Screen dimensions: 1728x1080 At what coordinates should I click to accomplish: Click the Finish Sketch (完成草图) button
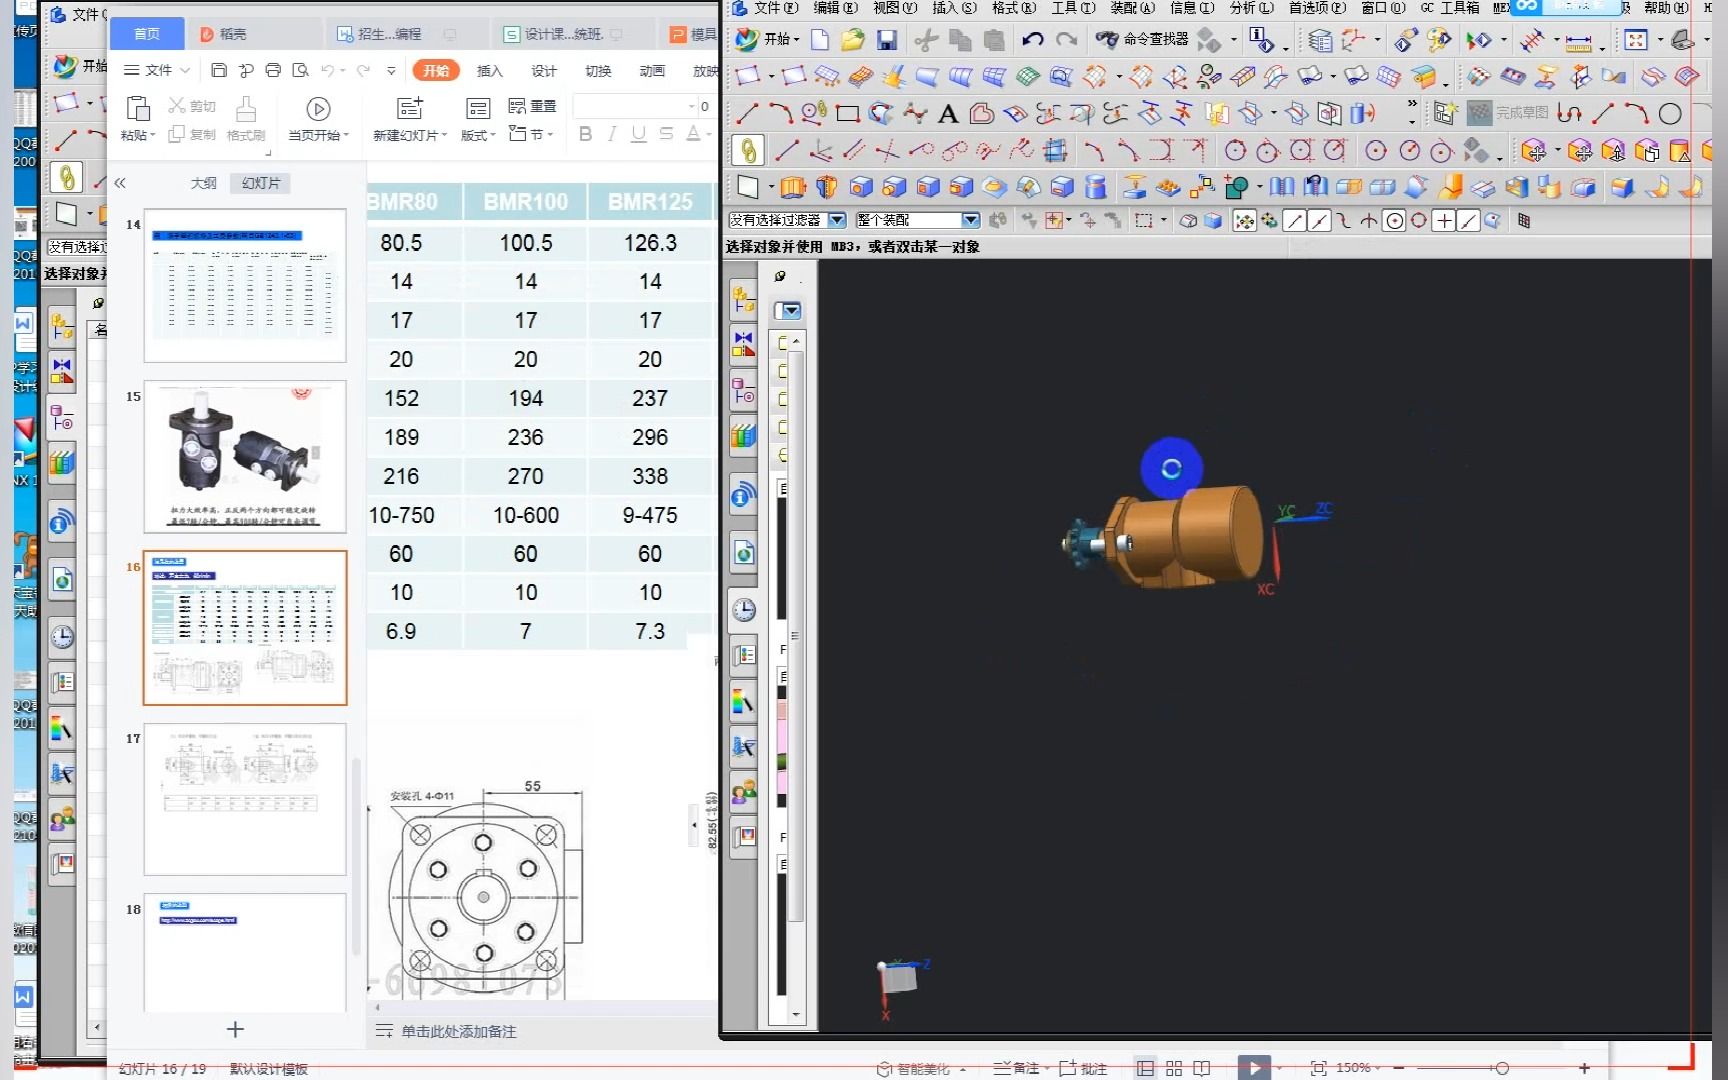coord(1510,113)
